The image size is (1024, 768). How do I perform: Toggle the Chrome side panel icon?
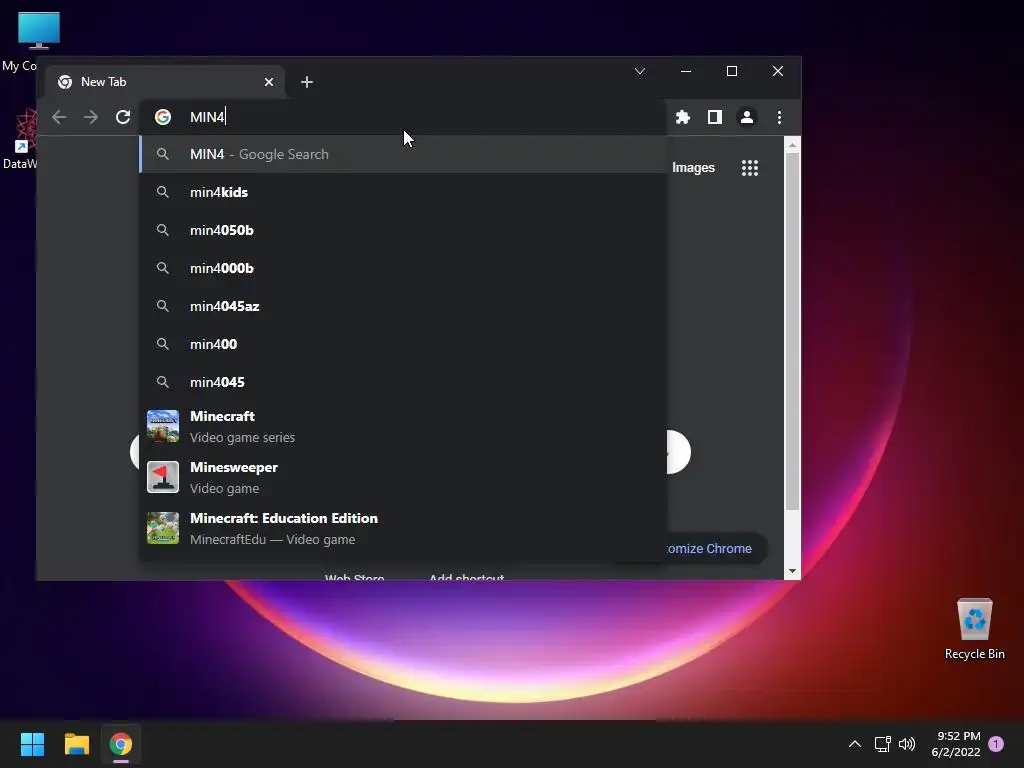point(714,117)
